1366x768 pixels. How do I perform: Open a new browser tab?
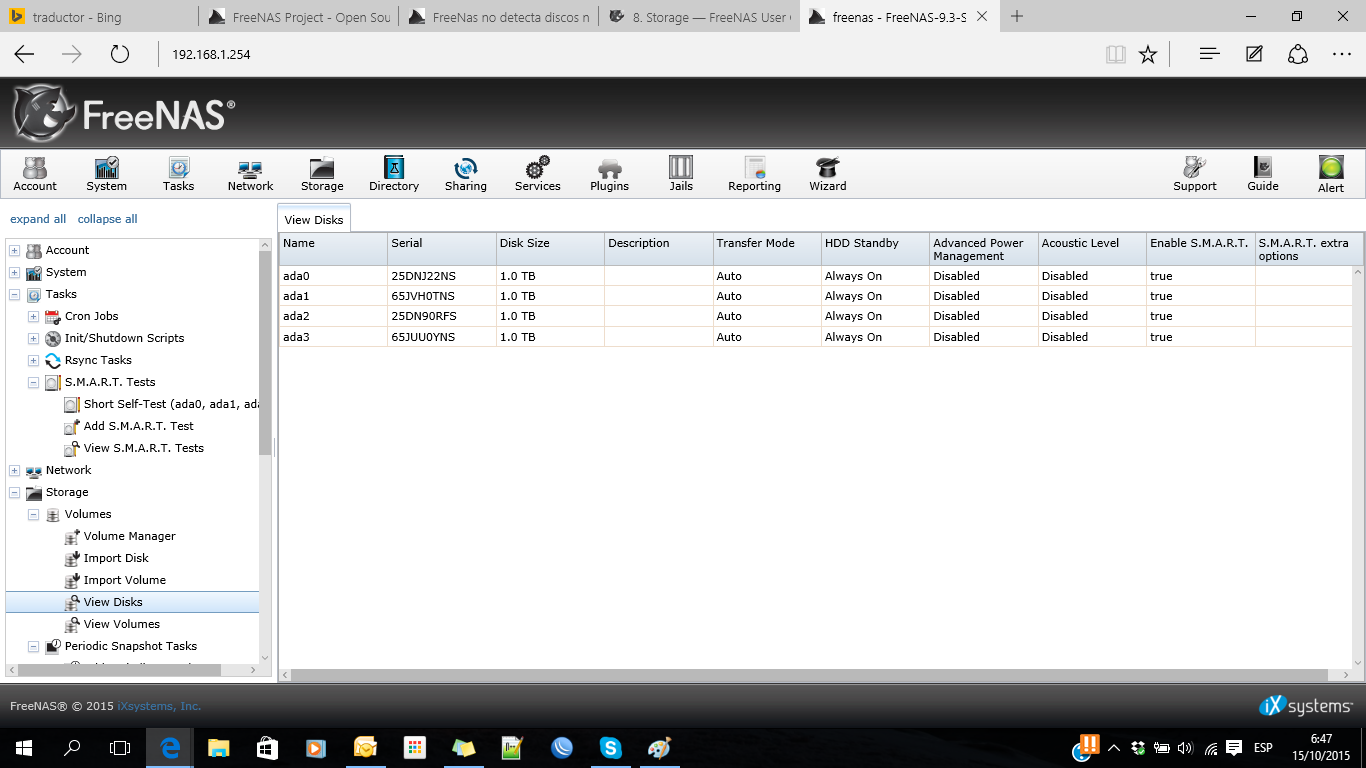[x=1017, y=17]
